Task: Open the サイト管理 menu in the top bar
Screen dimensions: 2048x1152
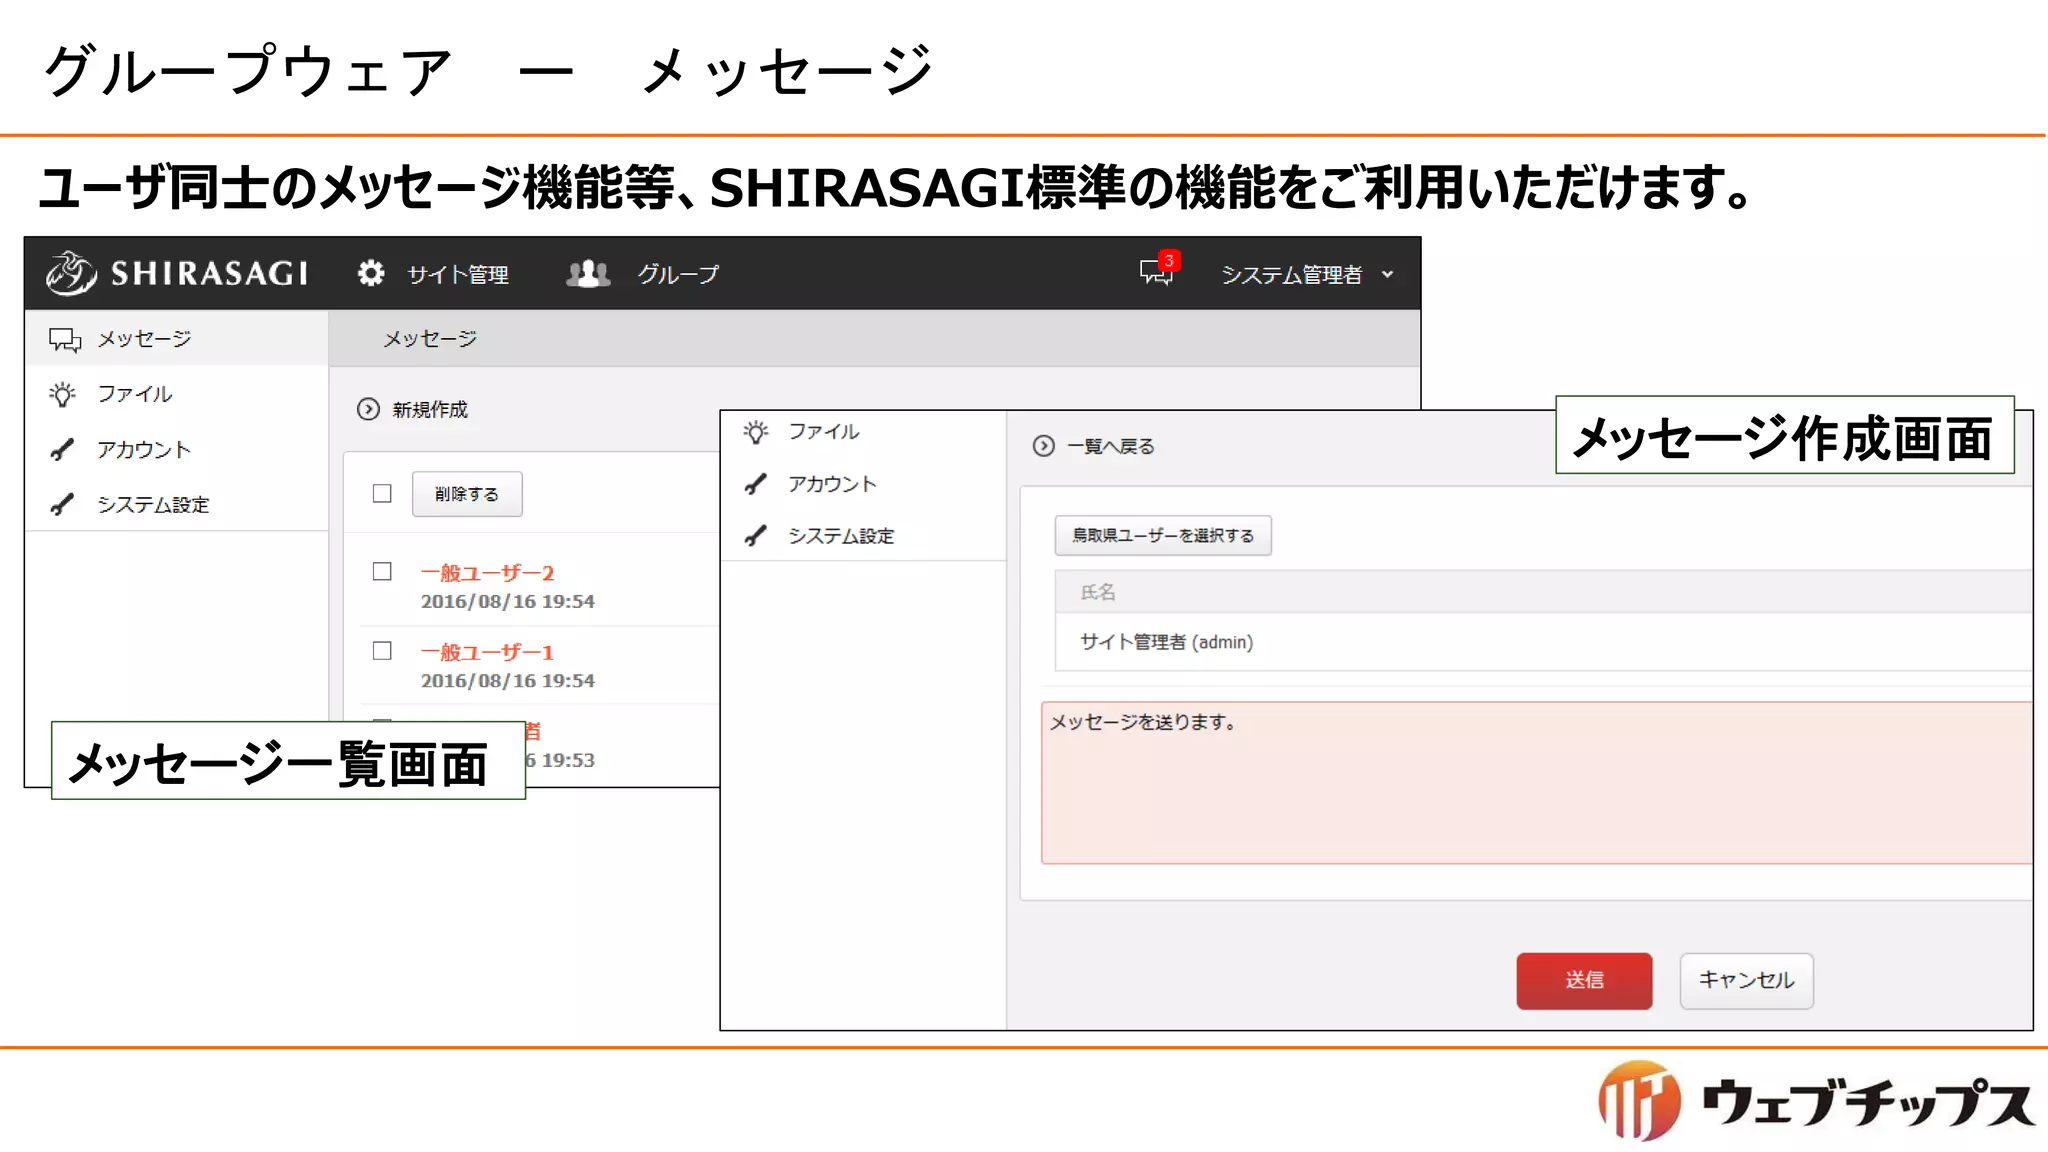Action: click(x=458, y=274)
